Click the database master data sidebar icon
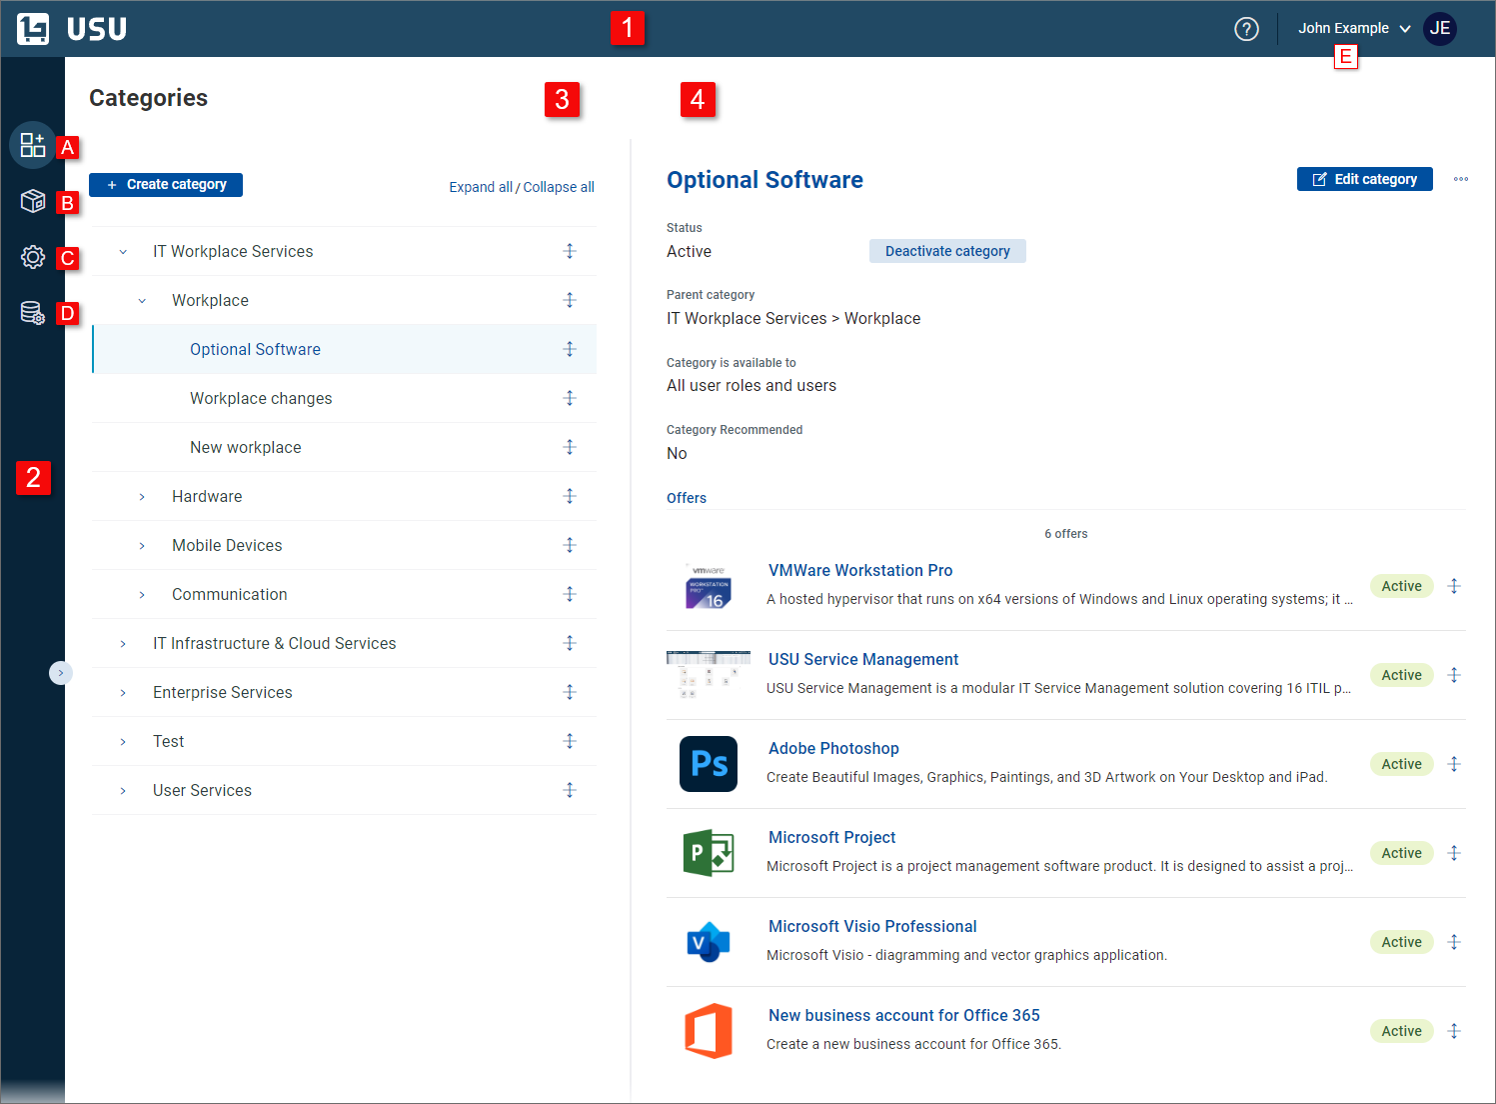Viewport: 1496px width, 1104px height. point(32,313)
